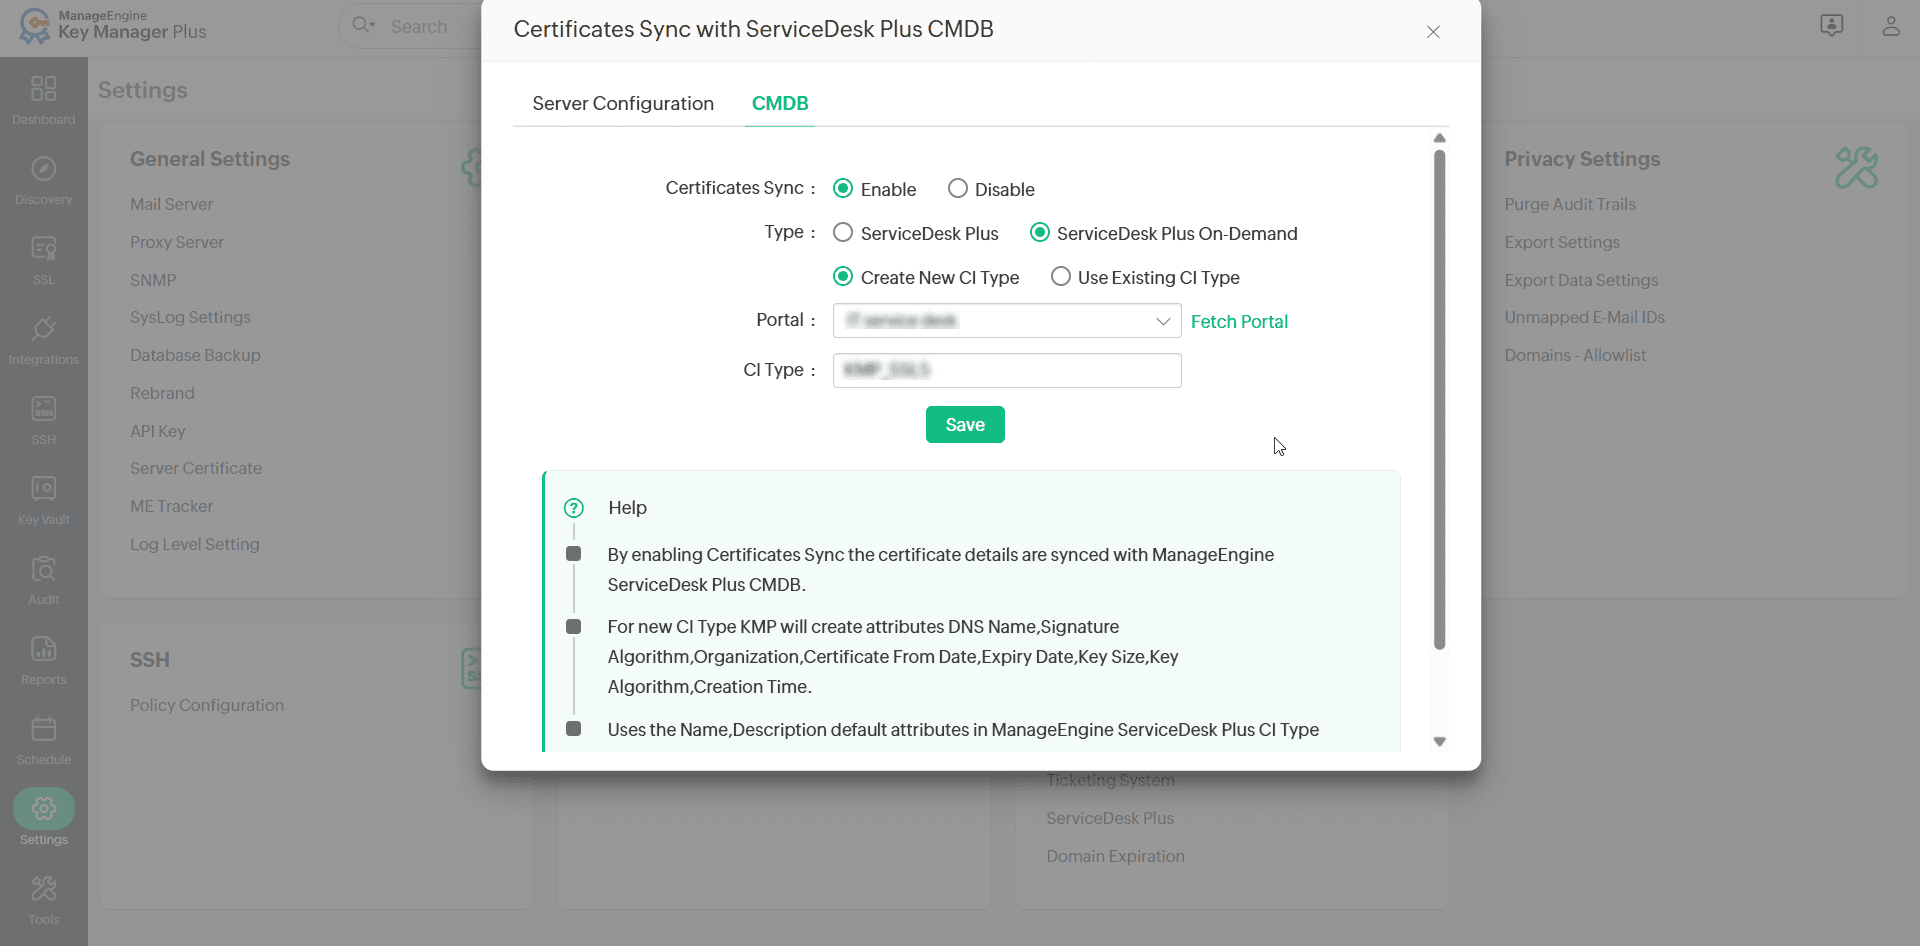Disable Certificates Sync
The image size is (1920, 946).
[957, 188]
